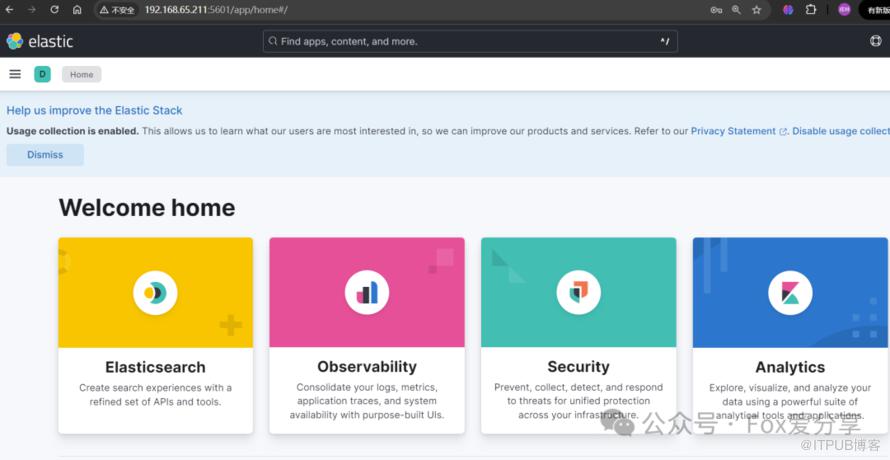This screenshot has width=890, height=460.
Task: Open the Analytics card title
Action: [x=790, y=367]
